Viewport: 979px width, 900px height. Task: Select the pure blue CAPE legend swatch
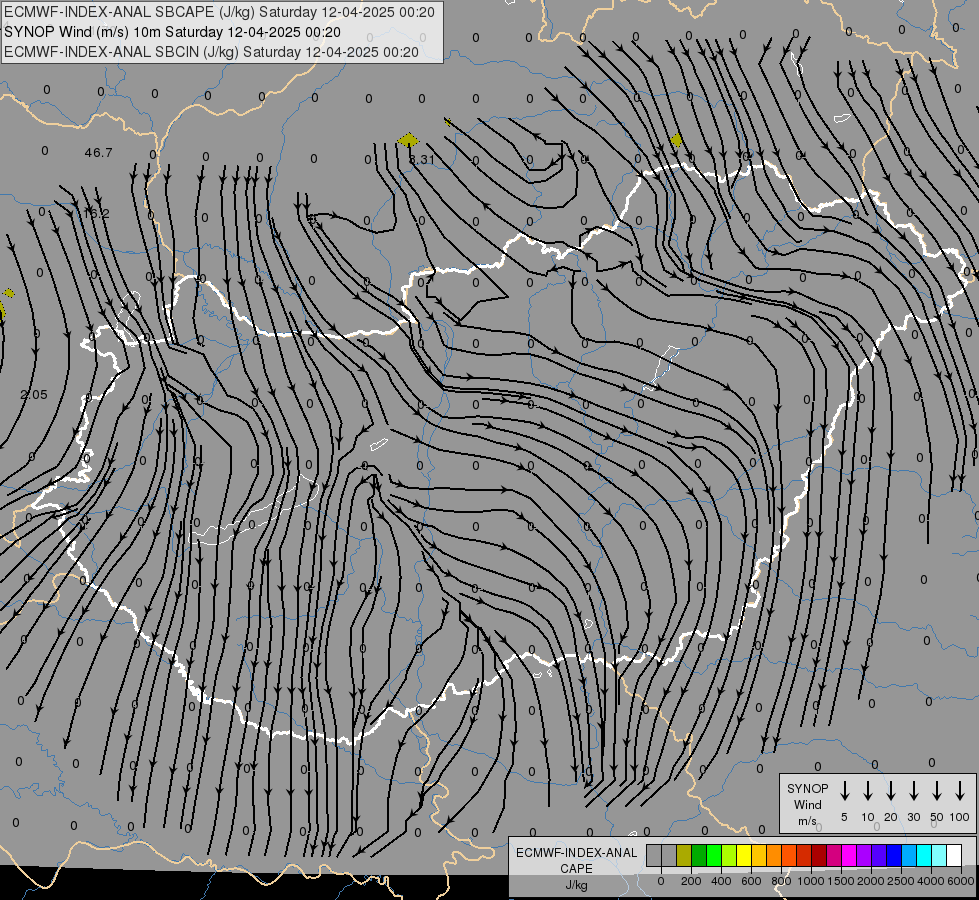pyautogui.click(x=894, y=855)
